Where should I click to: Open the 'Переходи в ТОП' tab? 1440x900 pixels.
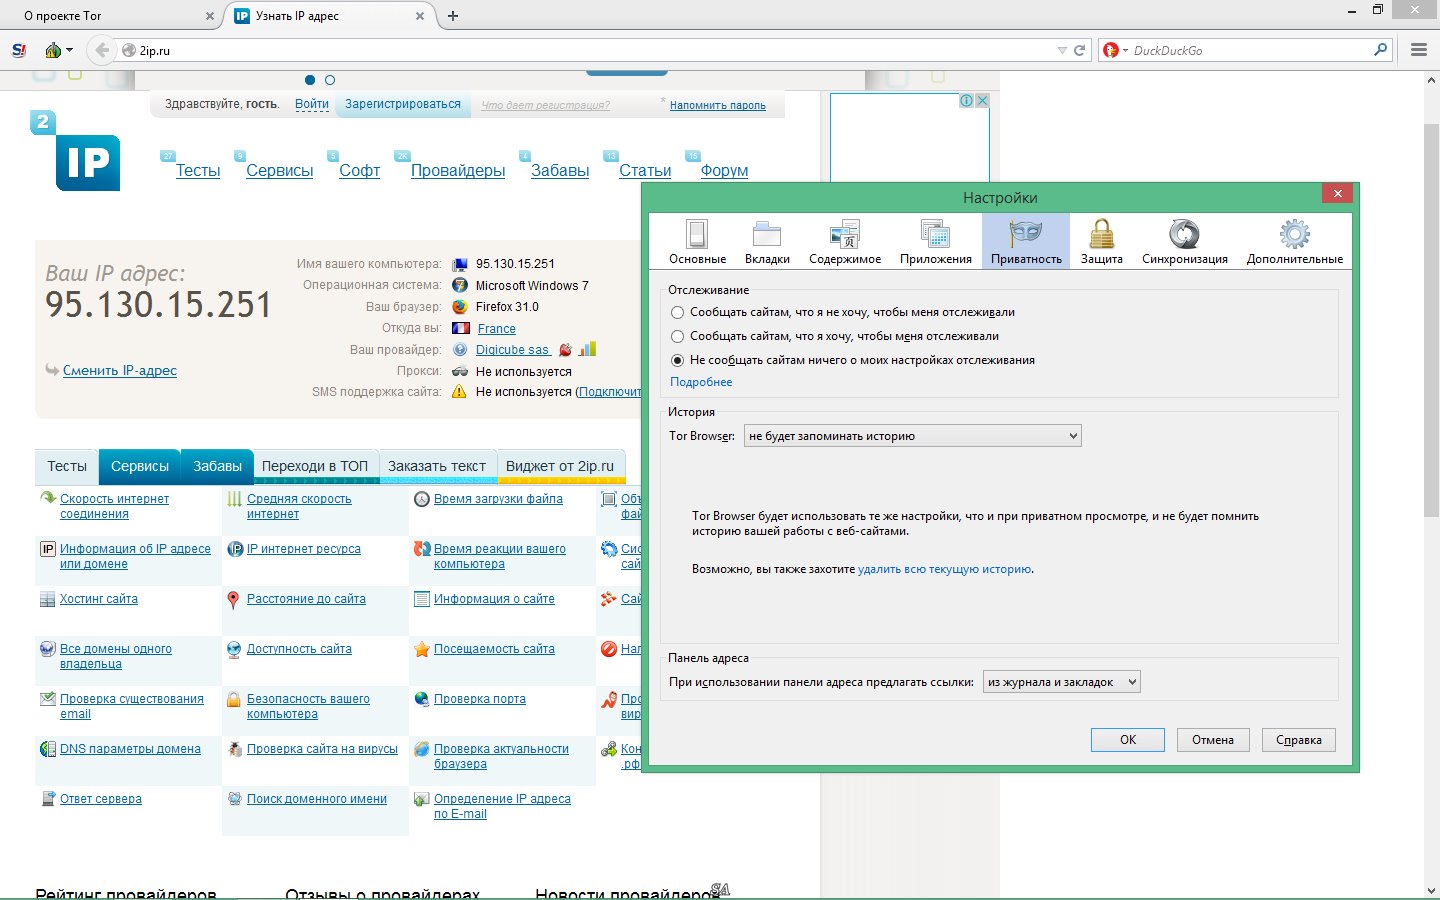[x=315, y=466]
